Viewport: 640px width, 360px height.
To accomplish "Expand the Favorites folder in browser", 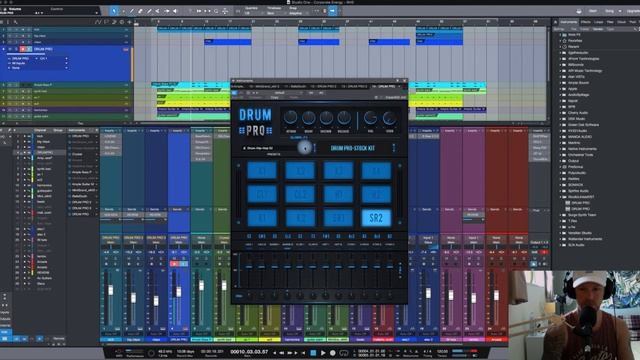I will [560, 41].
